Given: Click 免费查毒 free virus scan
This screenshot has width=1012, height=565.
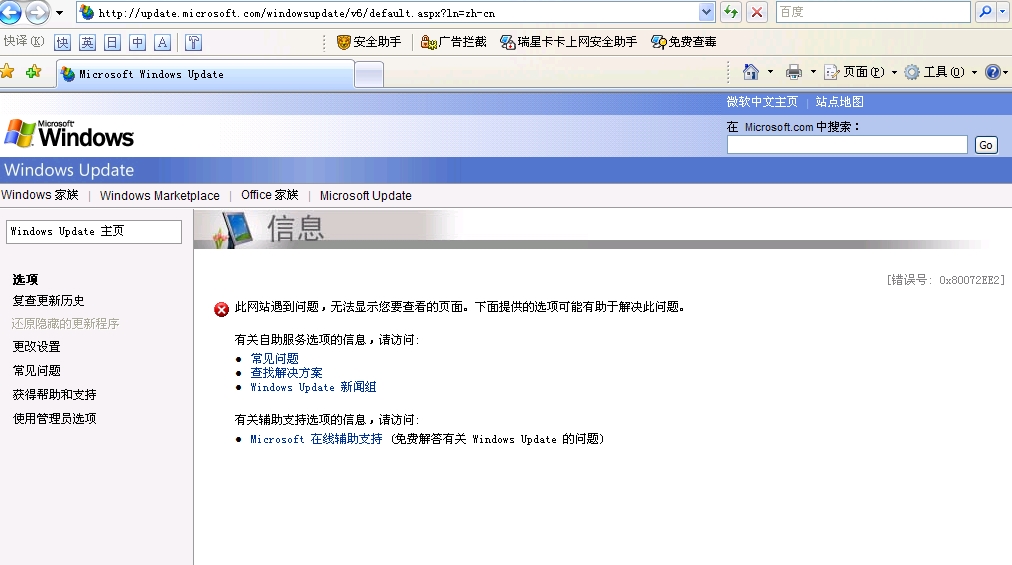Looking at the screenshot, I should pyautogui.click(x=684, y=42).
